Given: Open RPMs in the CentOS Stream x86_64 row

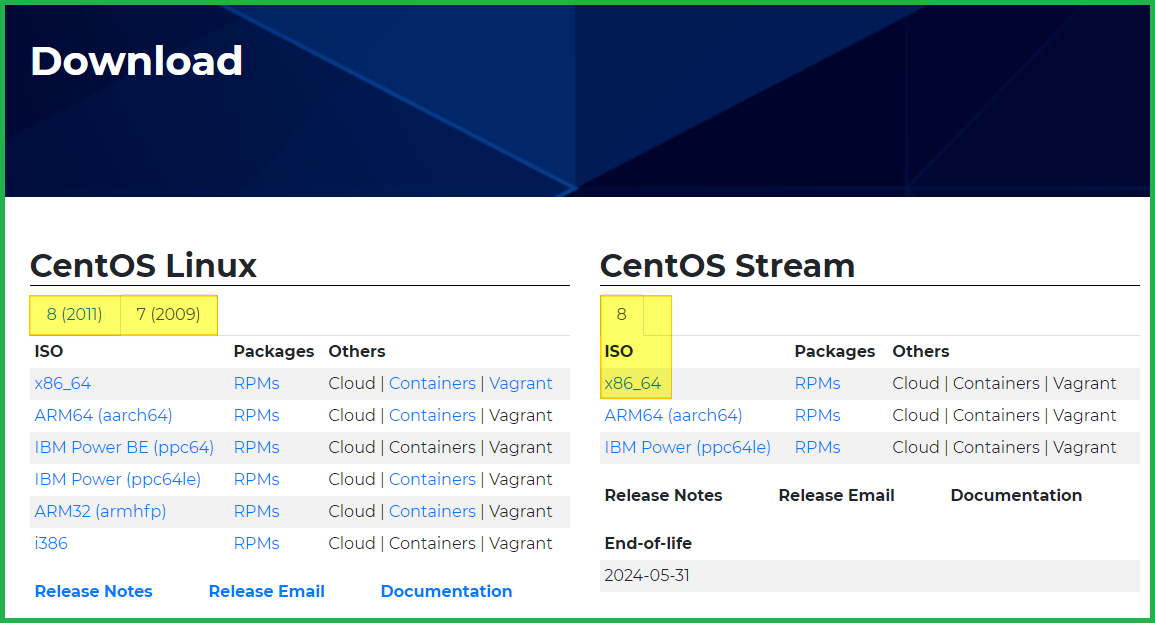Looking at the screenshot, I should (818, 384).
